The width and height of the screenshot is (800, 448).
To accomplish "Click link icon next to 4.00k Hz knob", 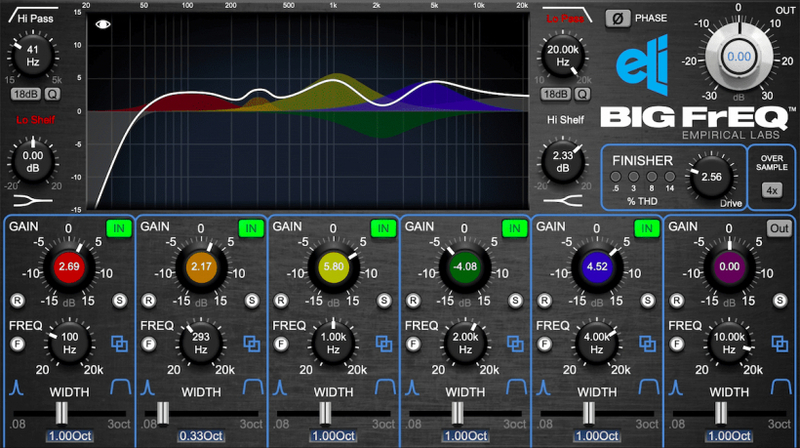I will [647, 344].
